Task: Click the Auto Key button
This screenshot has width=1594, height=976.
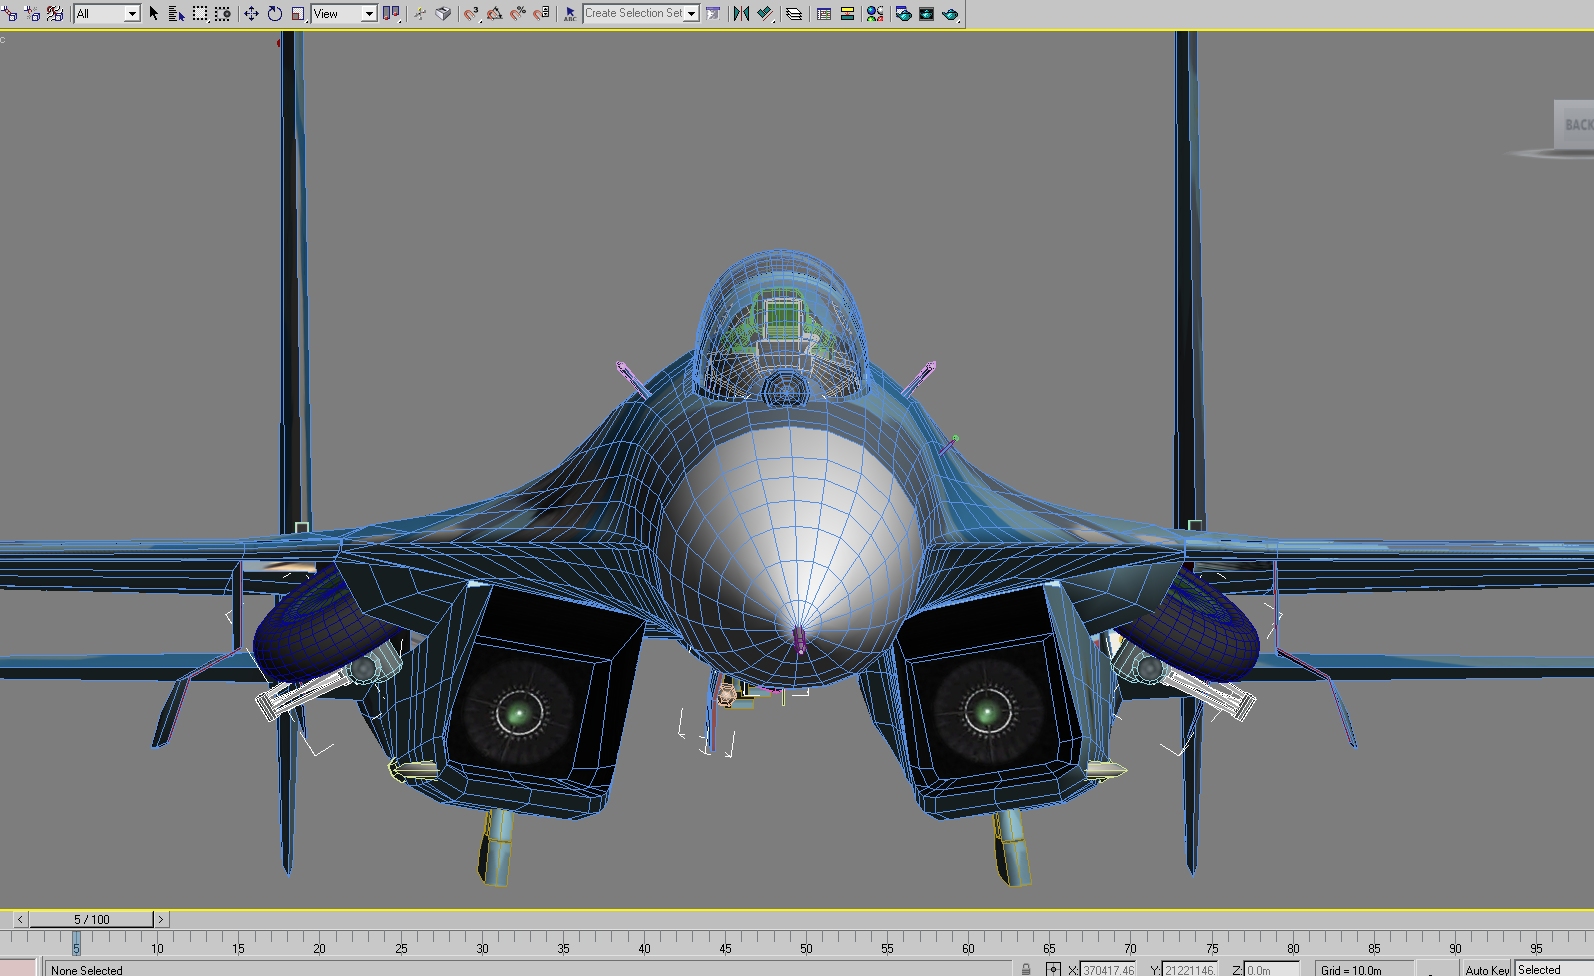Action: pyautogui.click(x=1486, y=969)
